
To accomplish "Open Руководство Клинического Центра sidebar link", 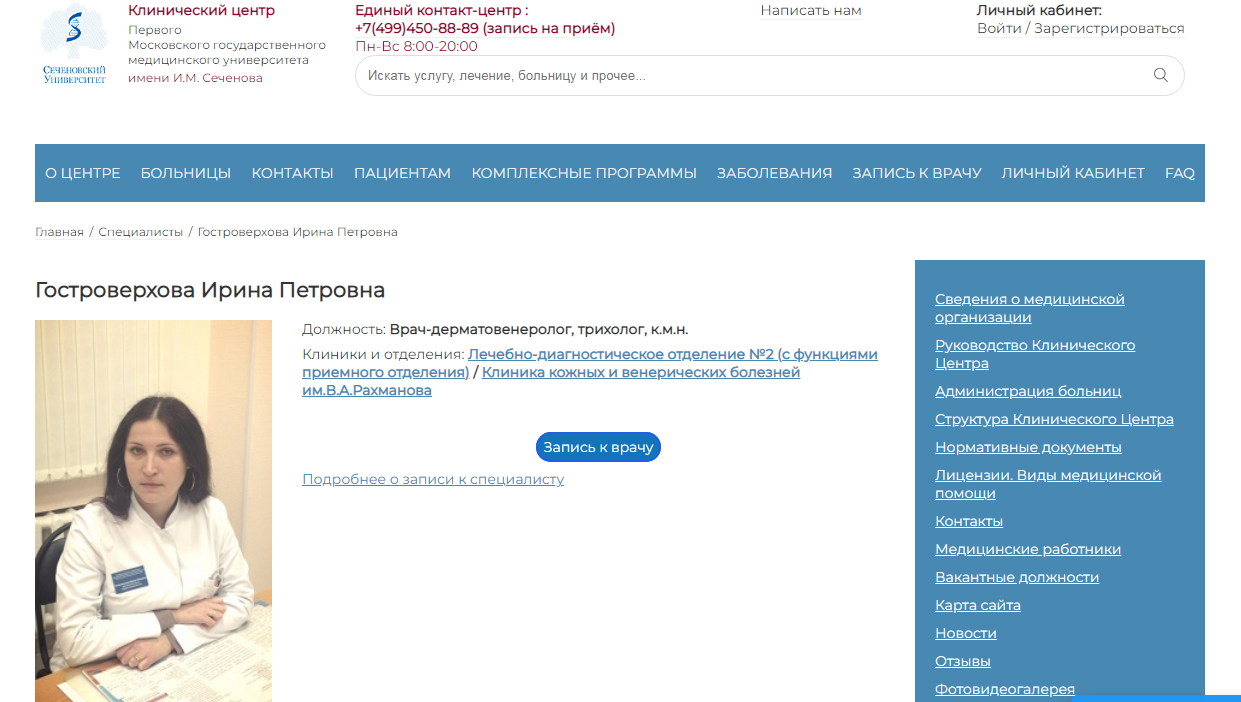I will click(1035, 354).
